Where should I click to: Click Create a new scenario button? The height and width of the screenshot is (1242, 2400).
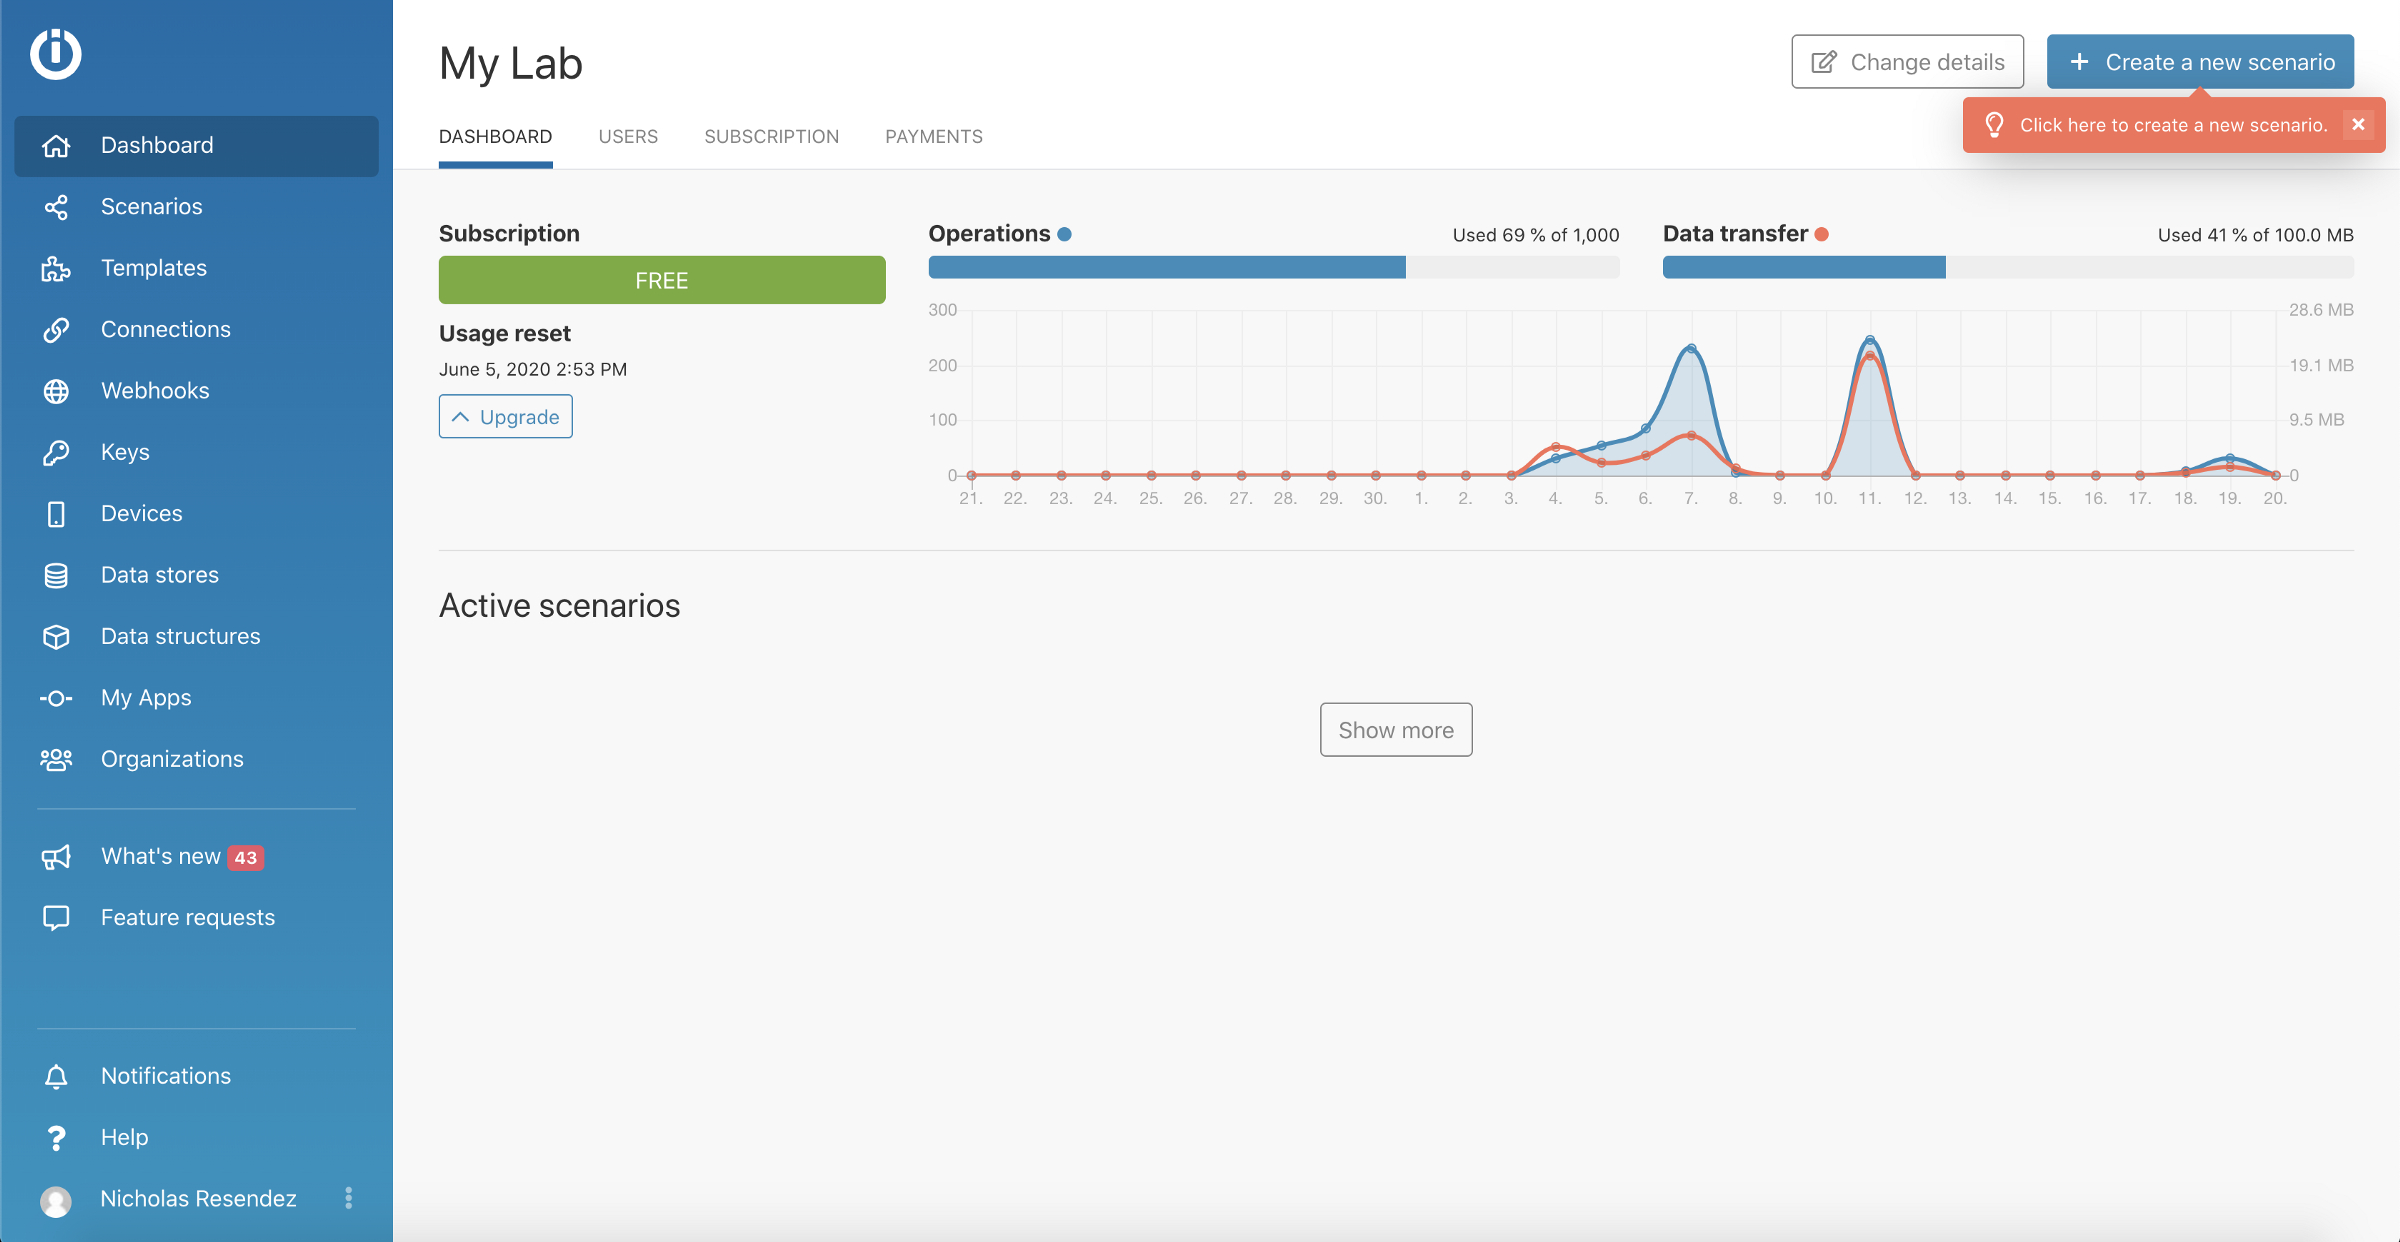[x=2199, y=62]
